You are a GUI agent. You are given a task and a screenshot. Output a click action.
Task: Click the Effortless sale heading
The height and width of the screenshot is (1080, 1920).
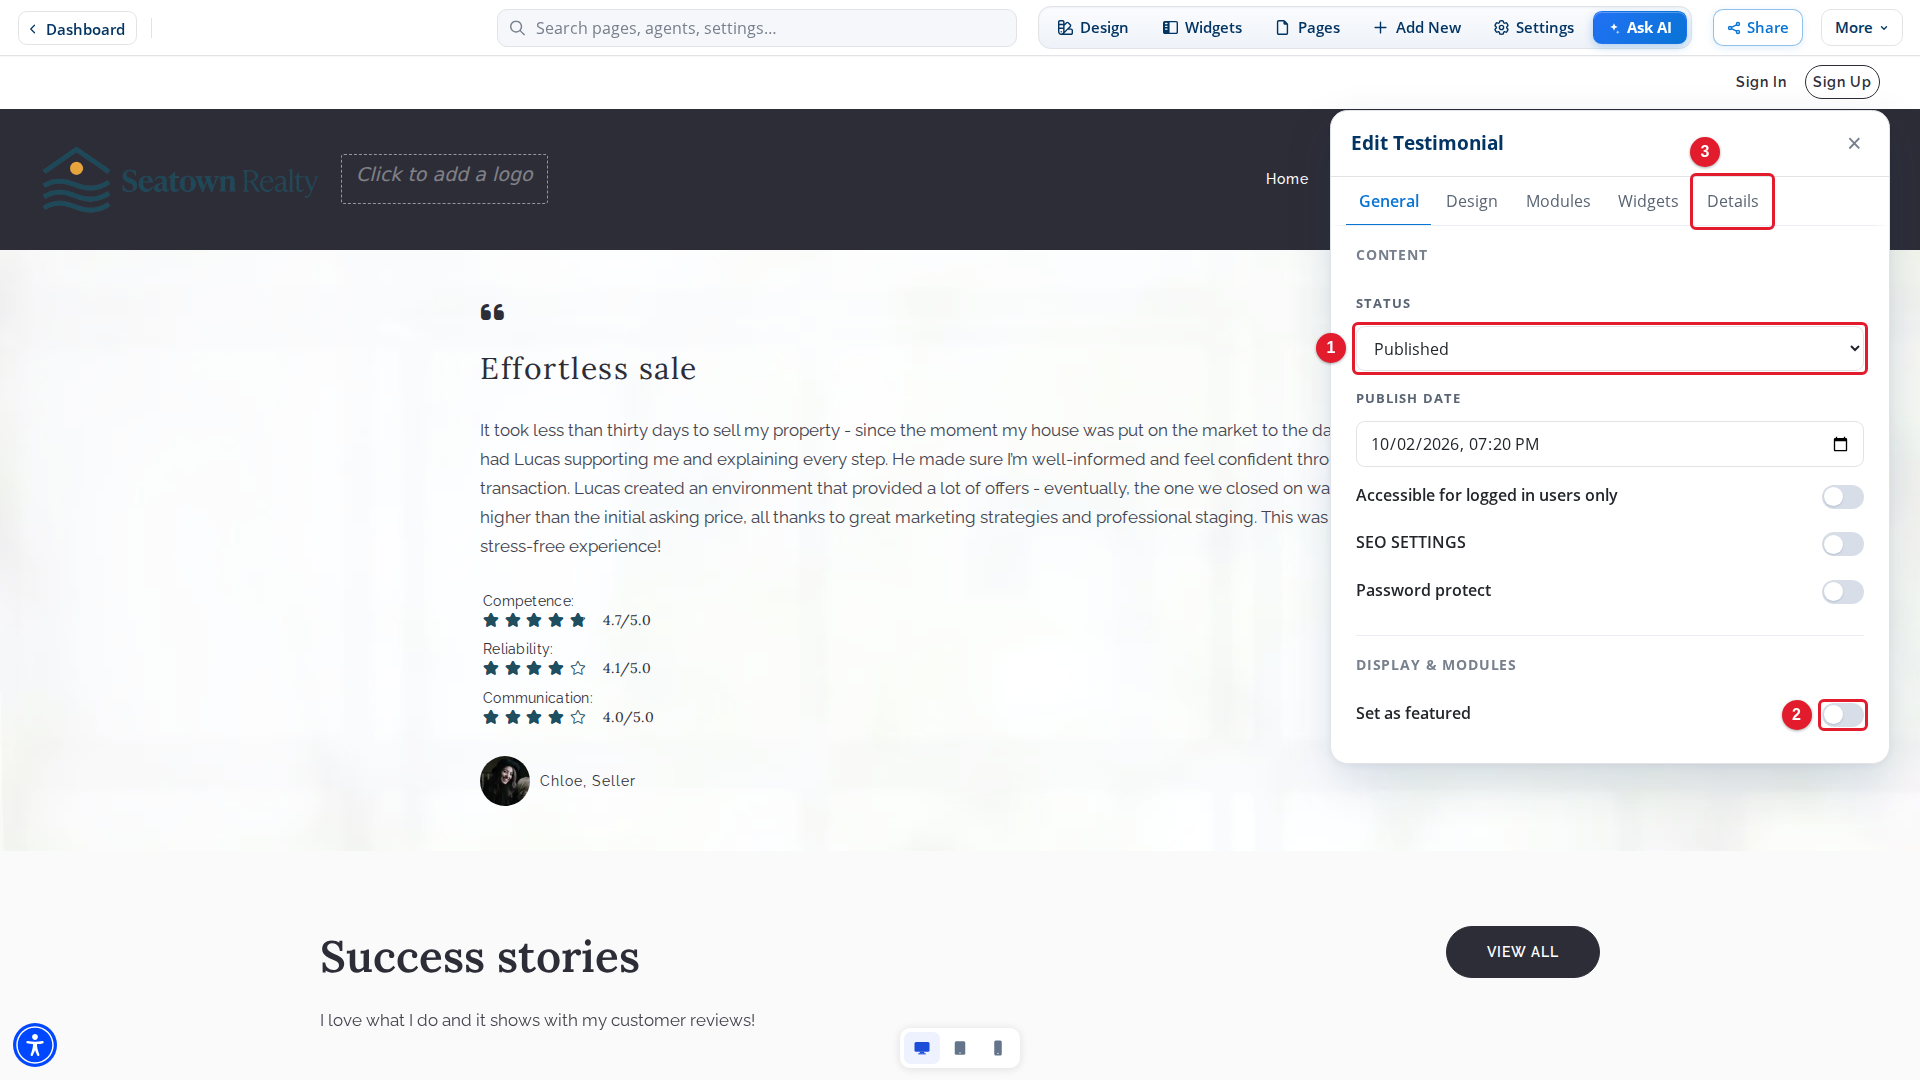point(588,369)
